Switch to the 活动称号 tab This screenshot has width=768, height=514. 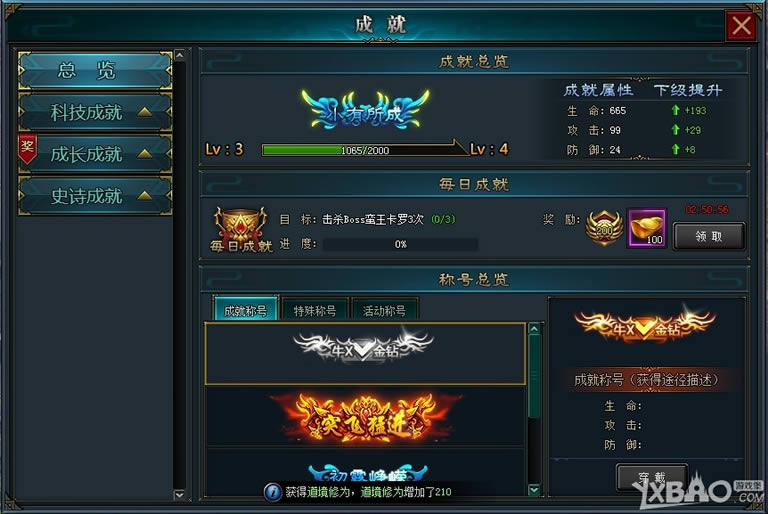click(x=384, y=310)
